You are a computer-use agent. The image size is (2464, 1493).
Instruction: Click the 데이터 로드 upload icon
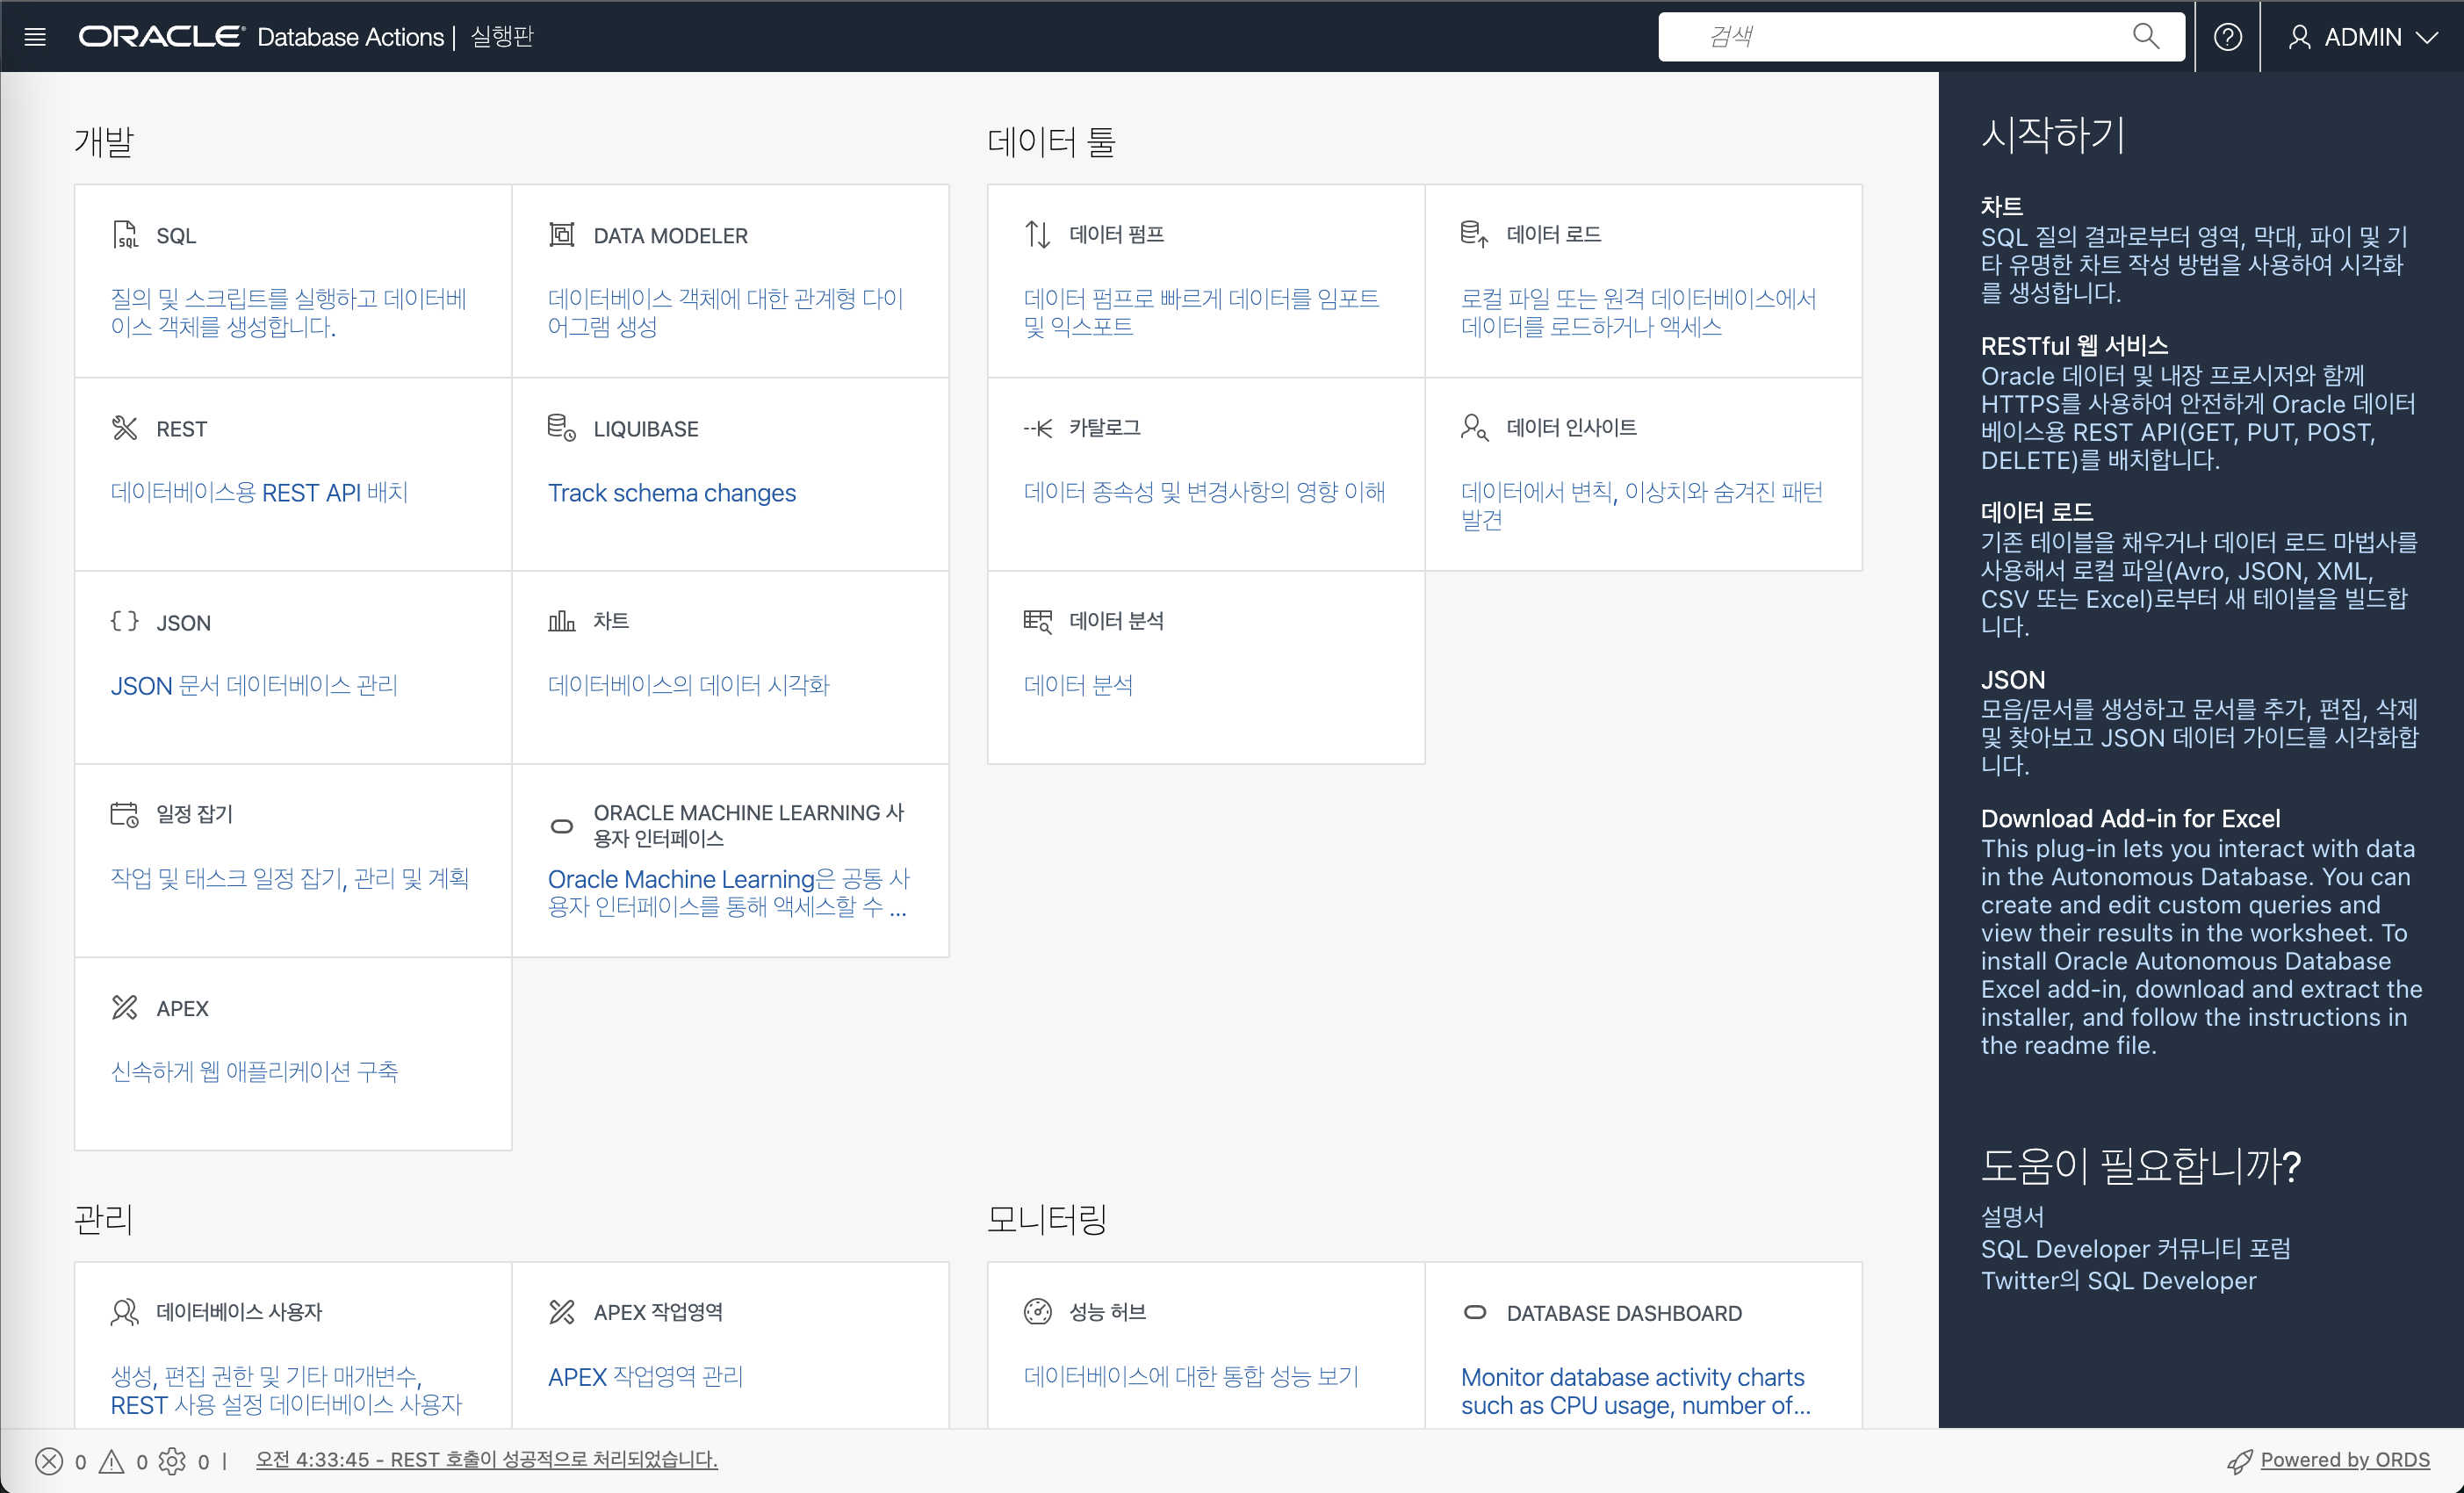tap(1475, 235)
